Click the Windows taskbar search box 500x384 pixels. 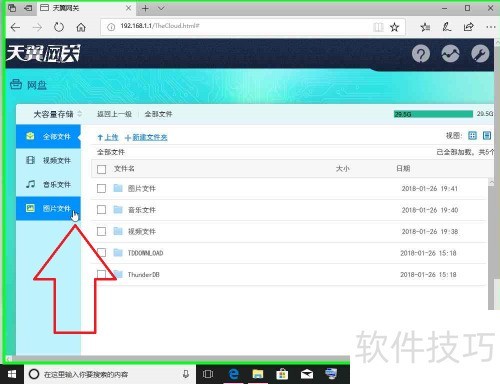[x=110, y=374]
